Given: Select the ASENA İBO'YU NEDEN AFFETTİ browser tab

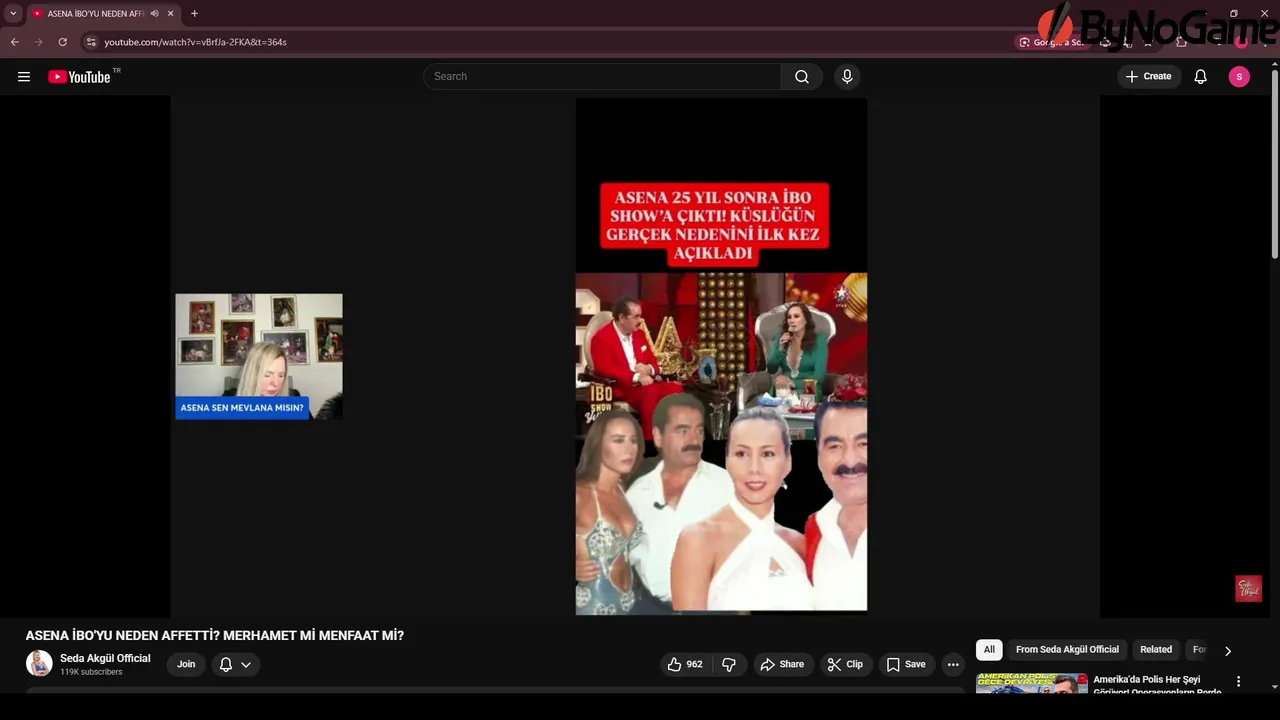Looking at the screenshot, I should coord(103,13).
